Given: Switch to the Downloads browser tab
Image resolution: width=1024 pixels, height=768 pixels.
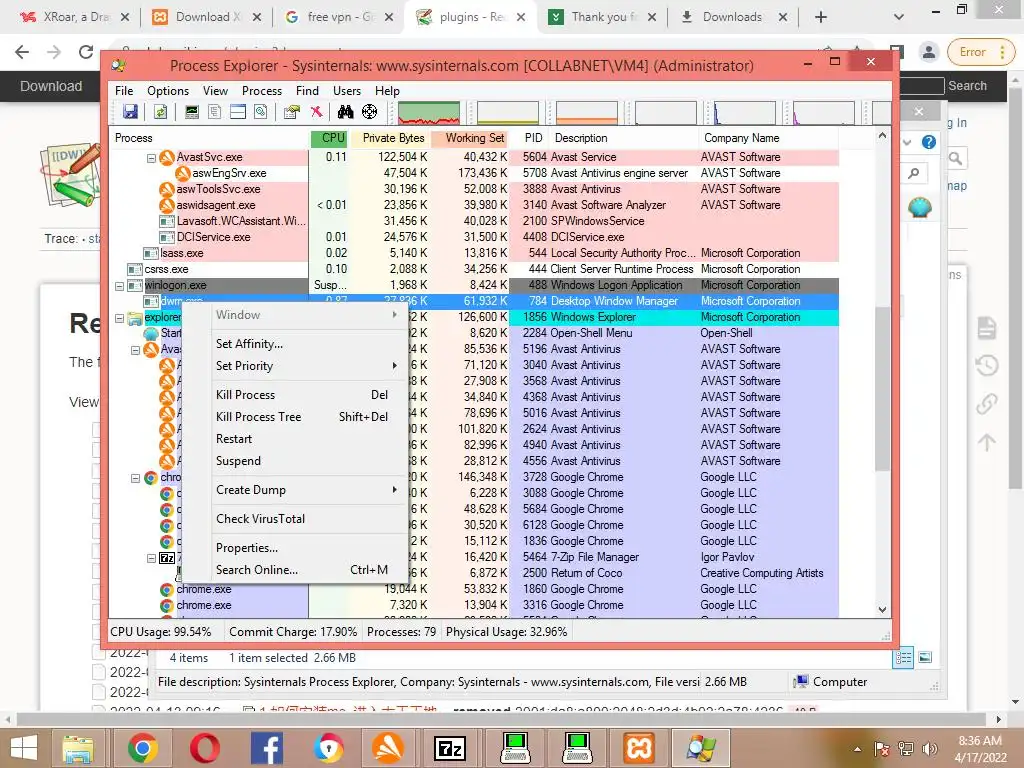Looking at the screenshot, I should pos(732,17).
